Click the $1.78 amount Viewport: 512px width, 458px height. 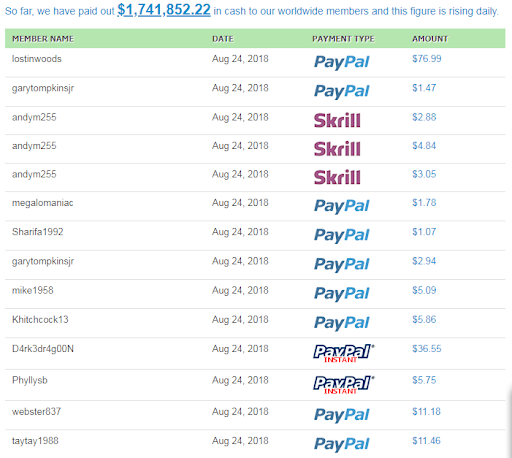coord(424,203)
